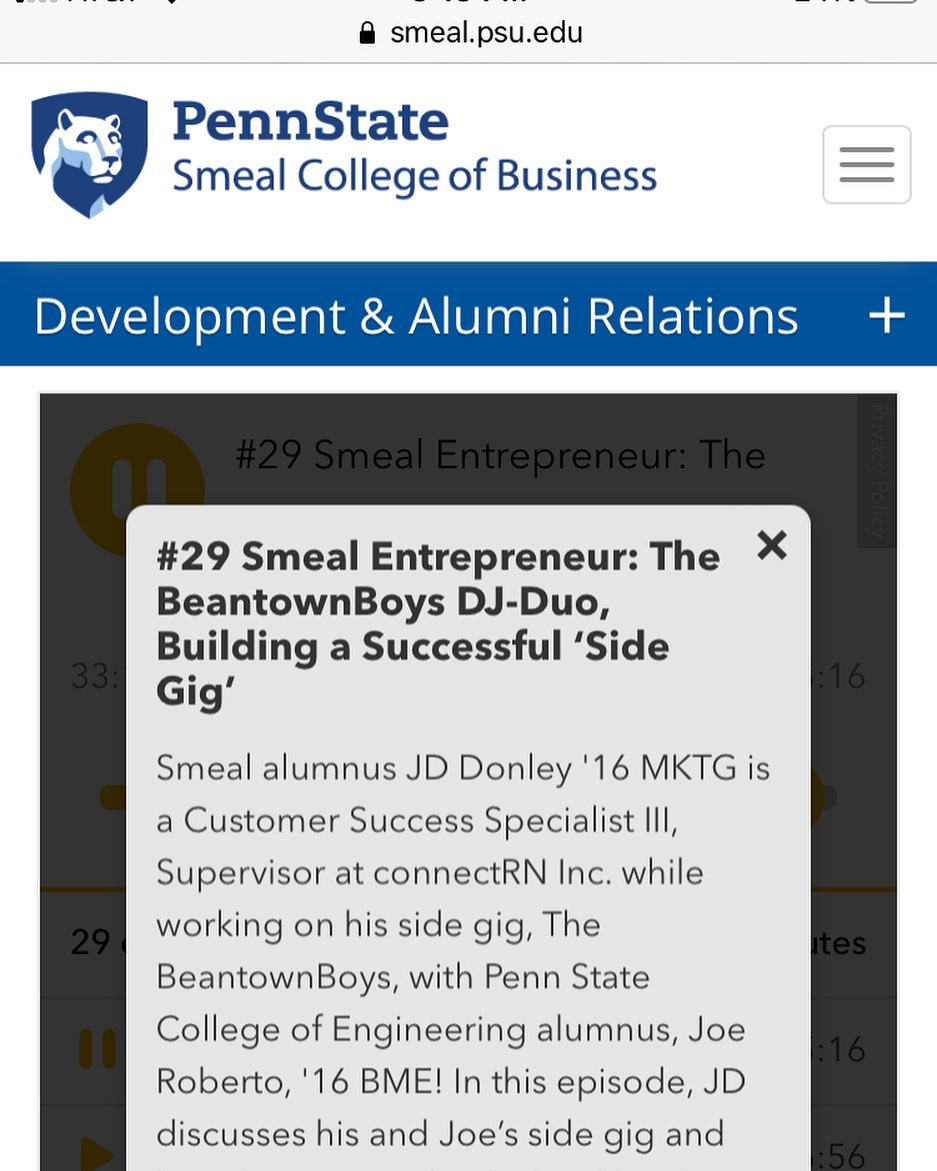Select the Development & Alumni Relations heading
Viewport: 937px width, 1171px height.
click(416, 316)
